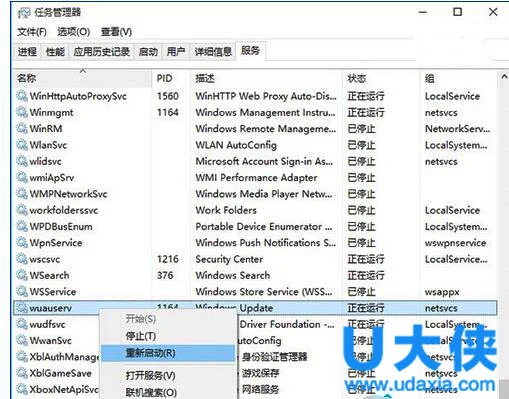Switch to the 进程 tab
The image size is (509, 399).
[x=27, y=52]
